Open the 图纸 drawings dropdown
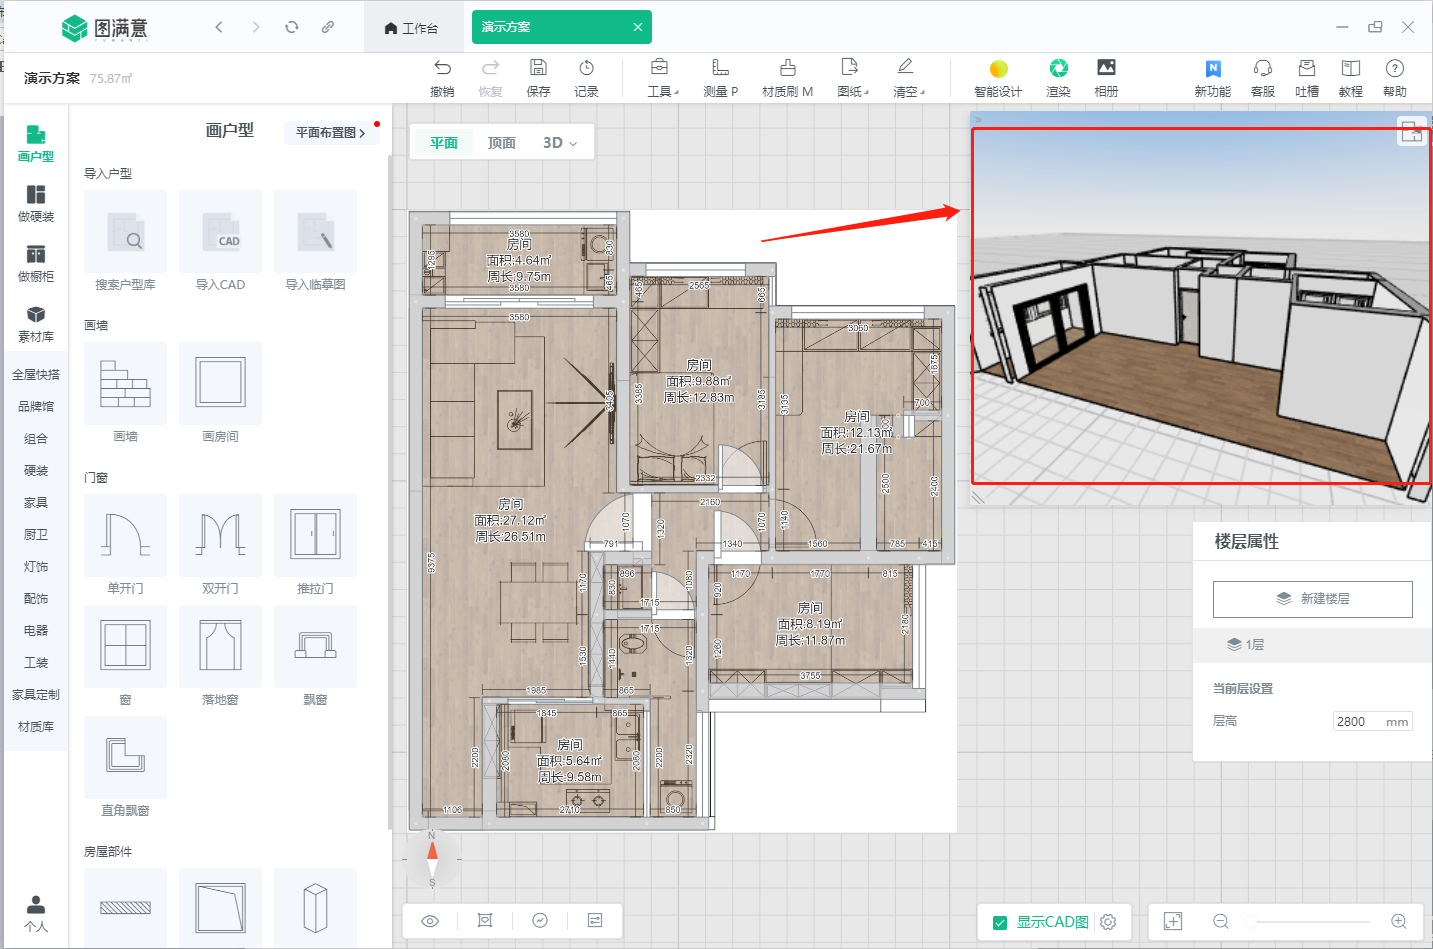Viewport: 1433px width, 949px height. tap(851, 76)
